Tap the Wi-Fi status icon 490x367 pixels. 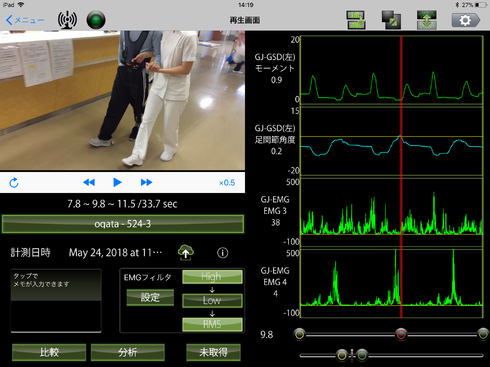[x=21, y=5]
